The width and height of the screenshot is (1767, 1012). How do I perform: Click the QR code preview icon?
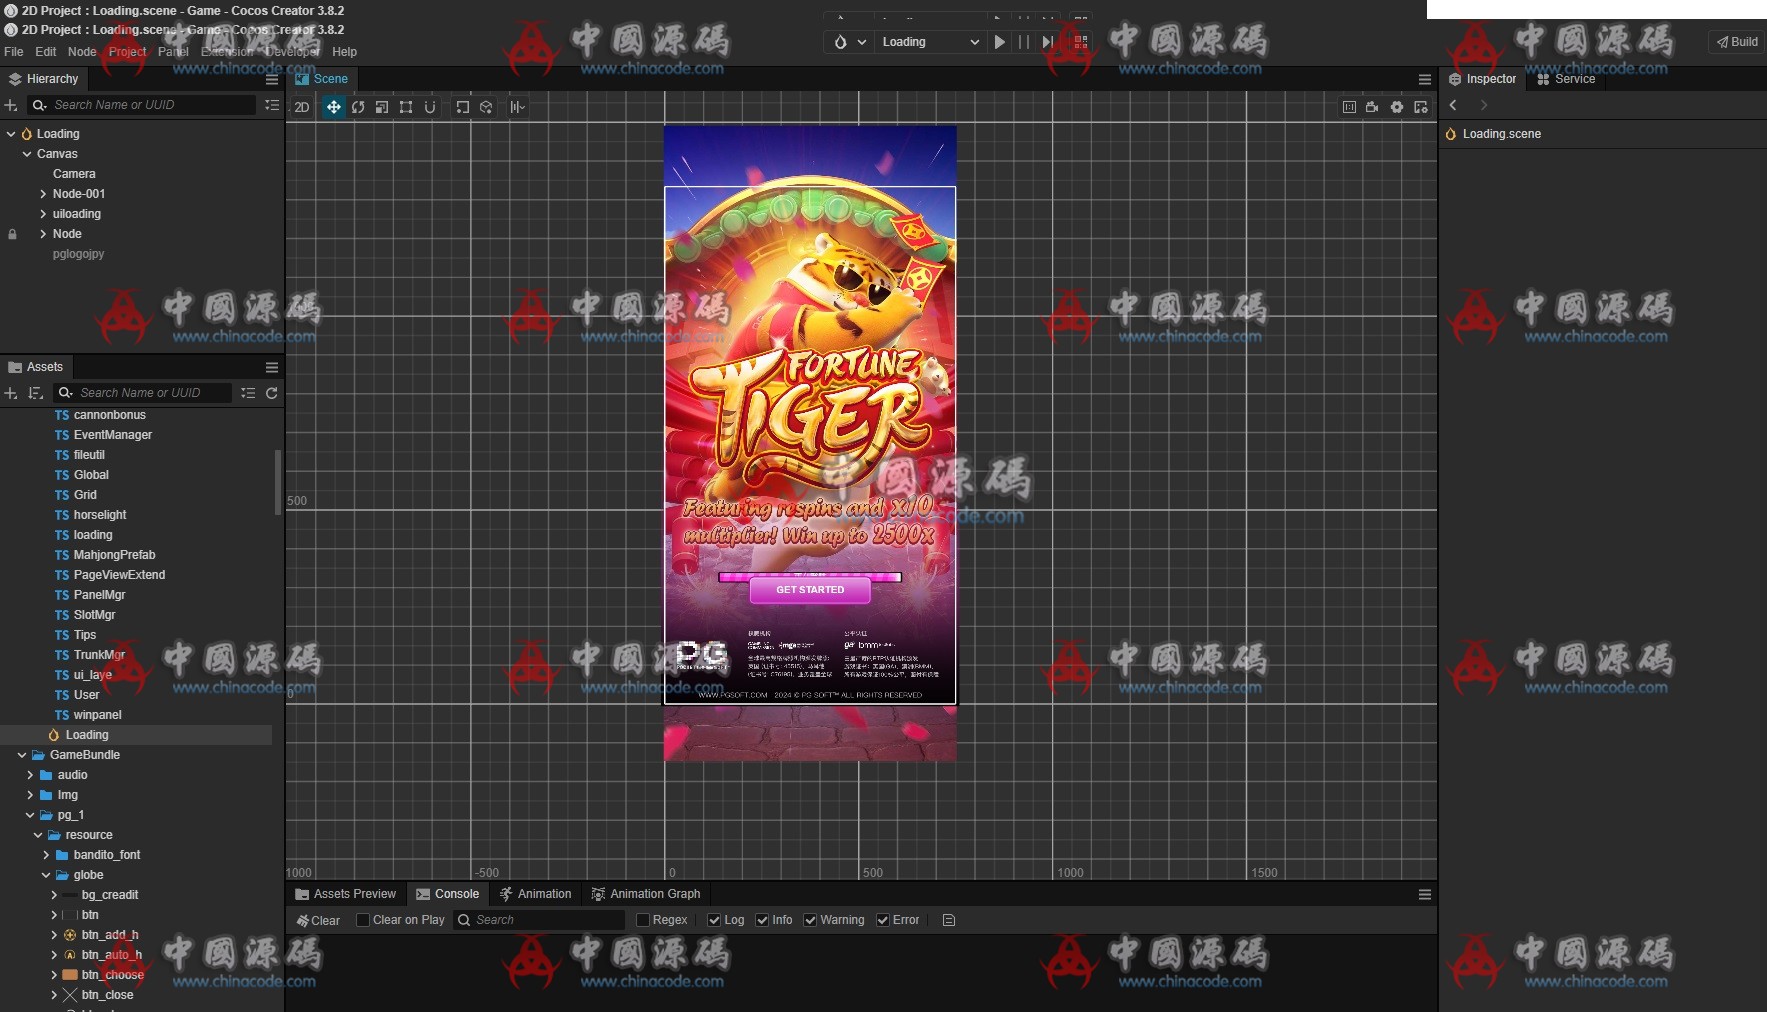click(1081, 42)
